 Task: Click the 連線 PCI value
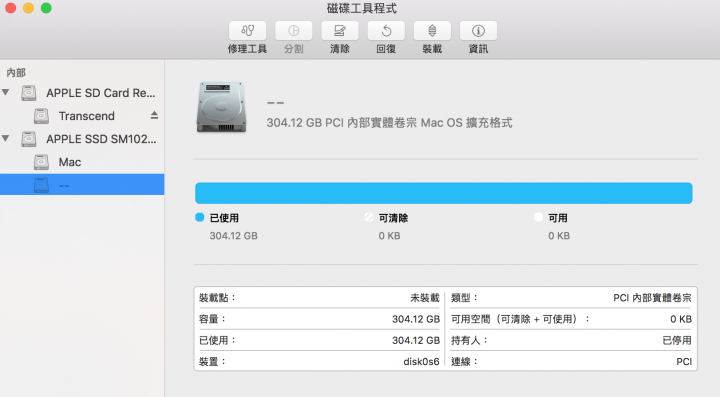684,362
